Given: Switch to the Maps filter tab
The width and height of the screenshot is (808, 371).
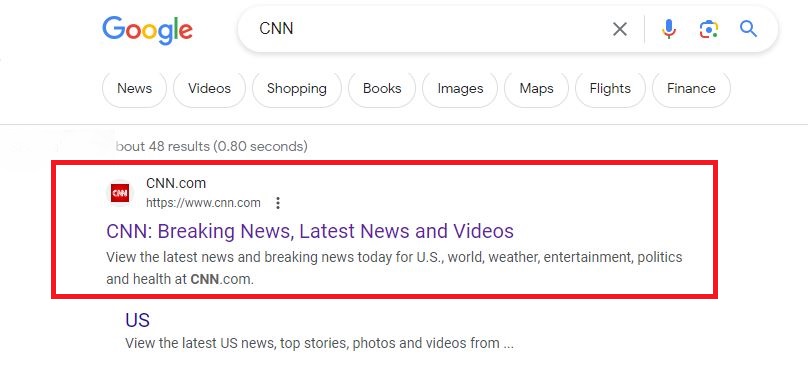Looking at the screenshot, I should click(x=536, y=89).
